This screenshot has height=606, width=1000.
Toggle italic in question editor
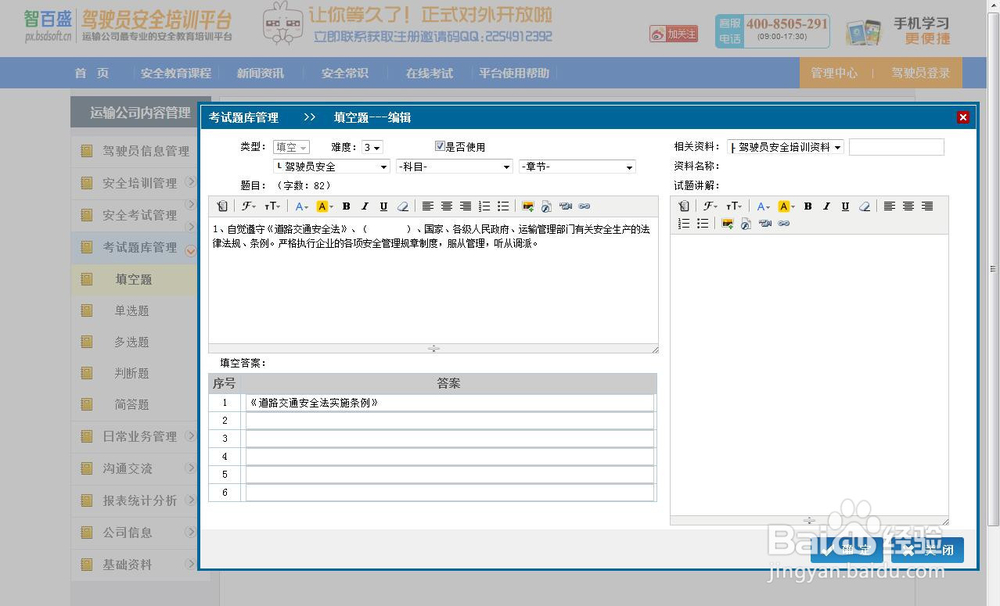pyautogui.click(x=365, y=206)
